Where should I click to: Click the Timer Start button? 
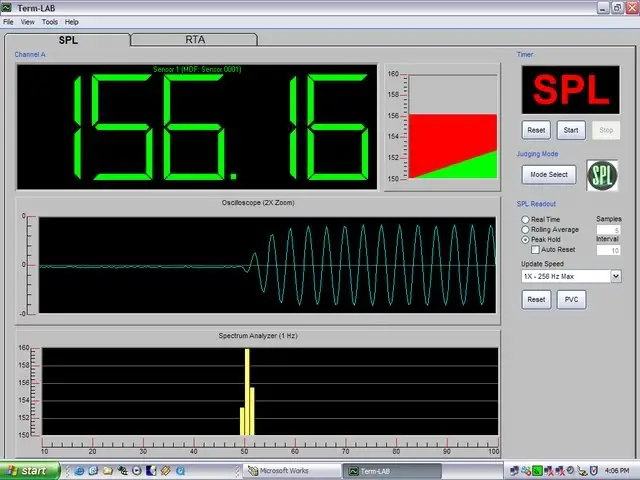tap(571, 130)
